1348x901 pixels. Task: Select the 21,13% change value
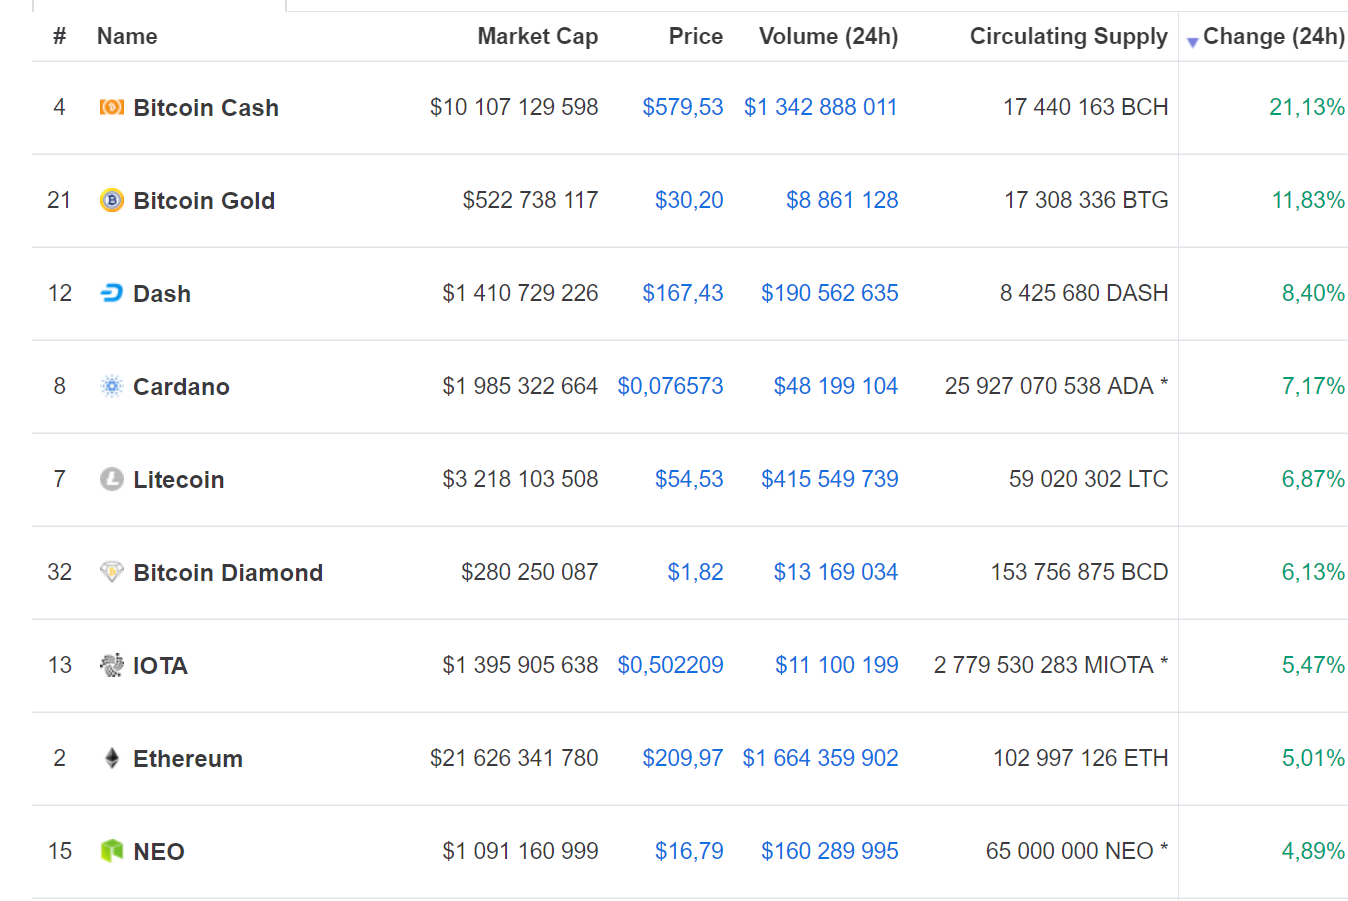[x=1307, y=107]
